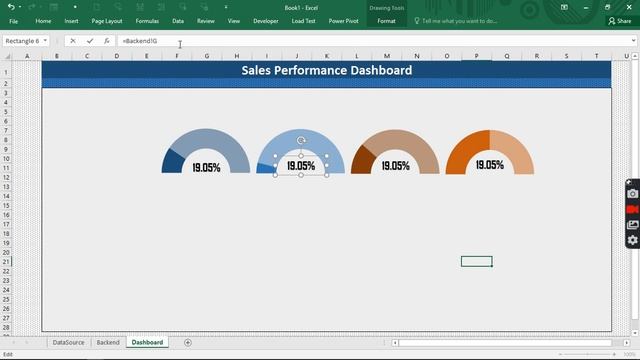Open the Undo history dropdown arrow
This screenshot has height=360, width=640.
[20, 7]
